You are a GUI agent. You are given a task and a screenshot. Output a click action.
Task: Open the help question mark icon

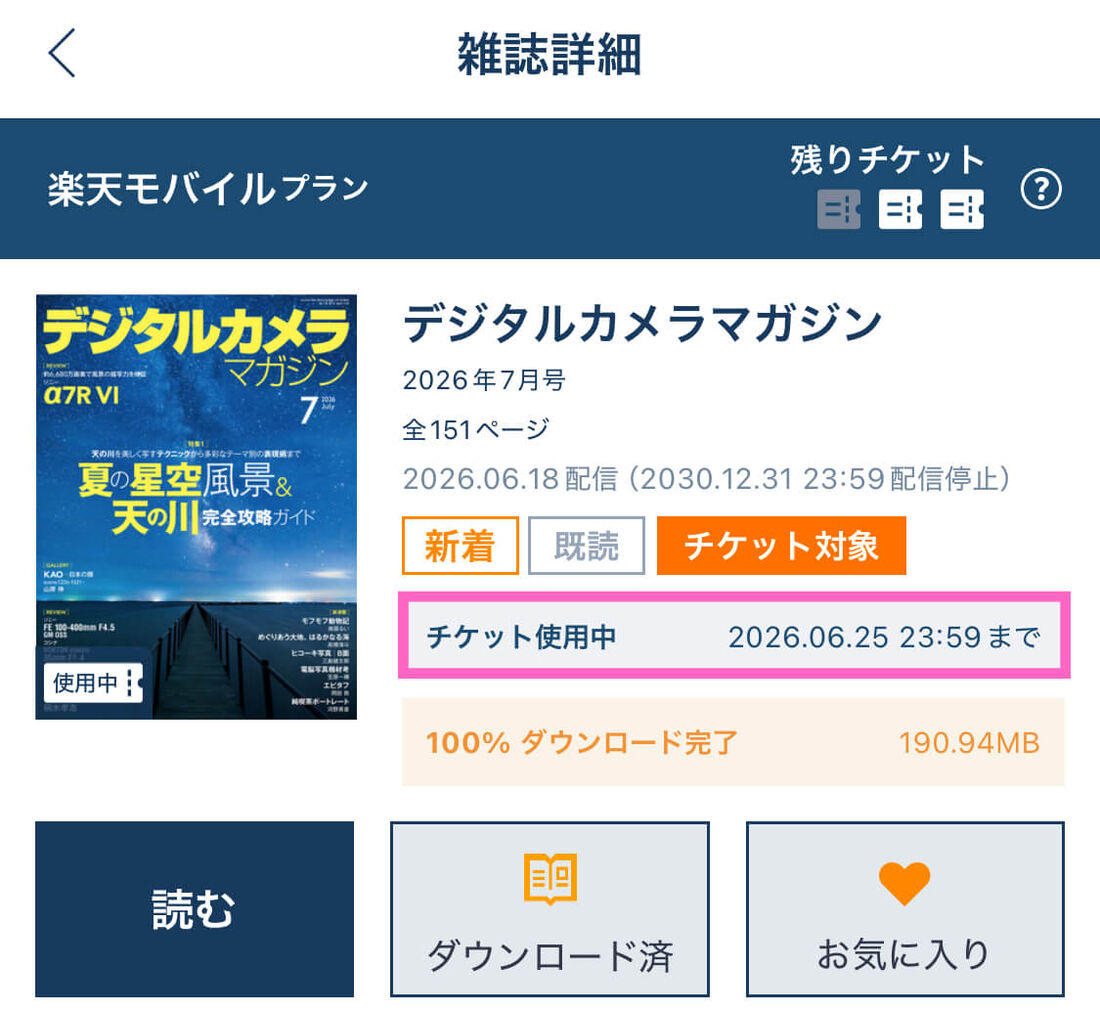(x=1040, y=189)
